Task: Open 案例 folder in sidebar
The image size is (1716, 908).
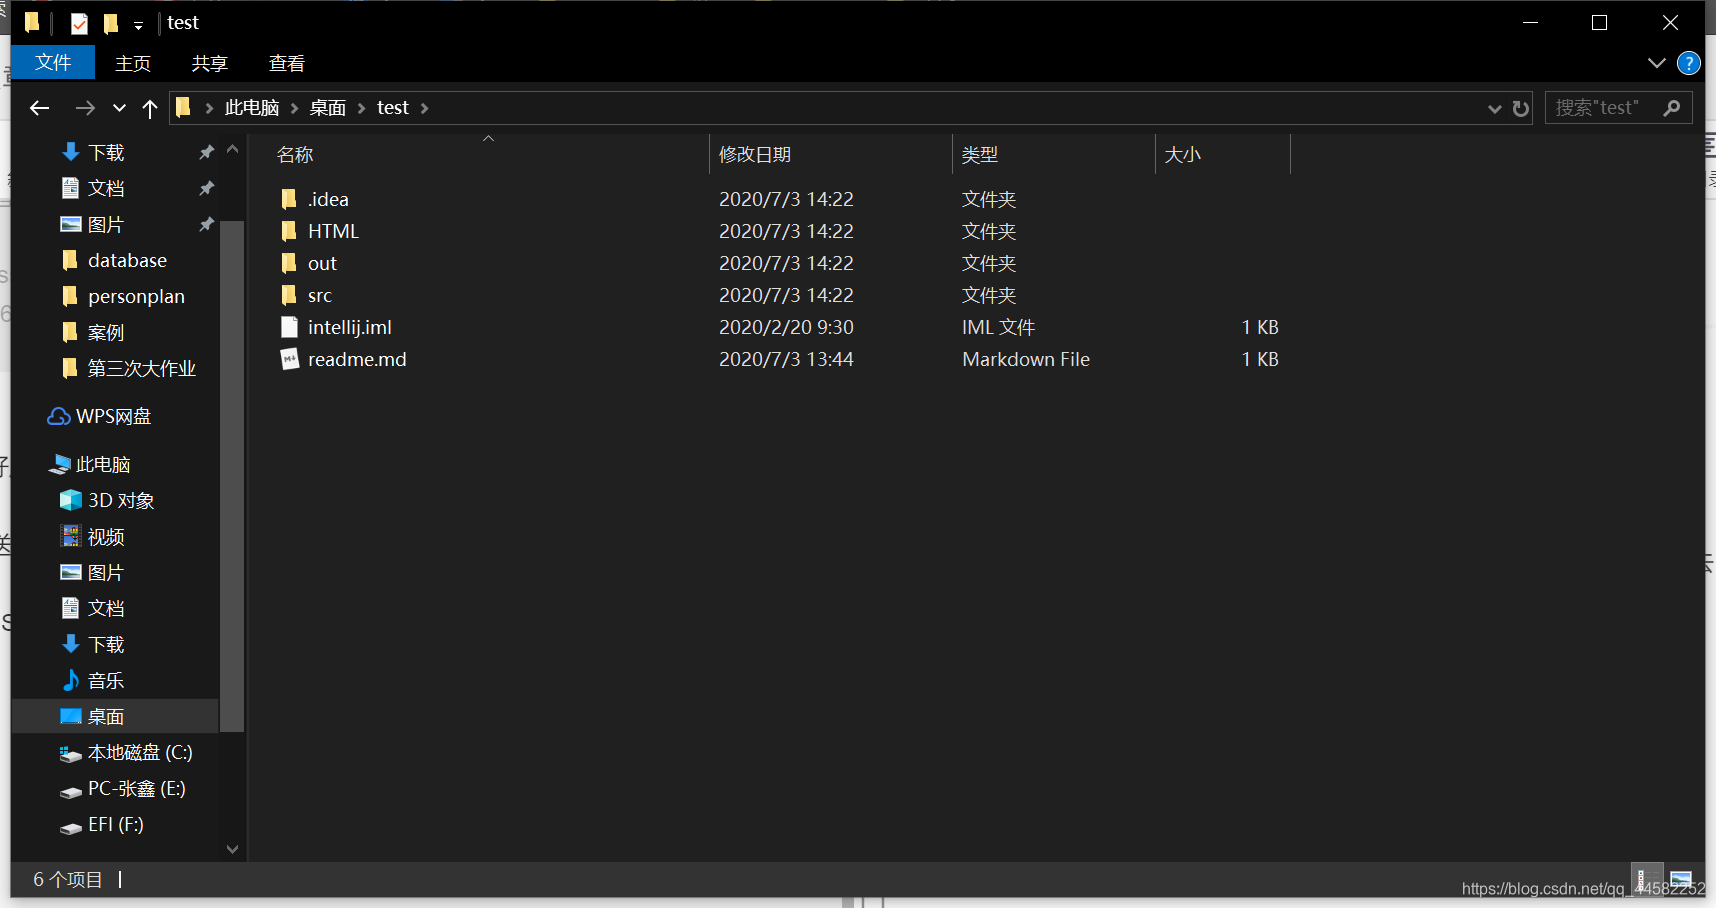Action: click(106, 332)
